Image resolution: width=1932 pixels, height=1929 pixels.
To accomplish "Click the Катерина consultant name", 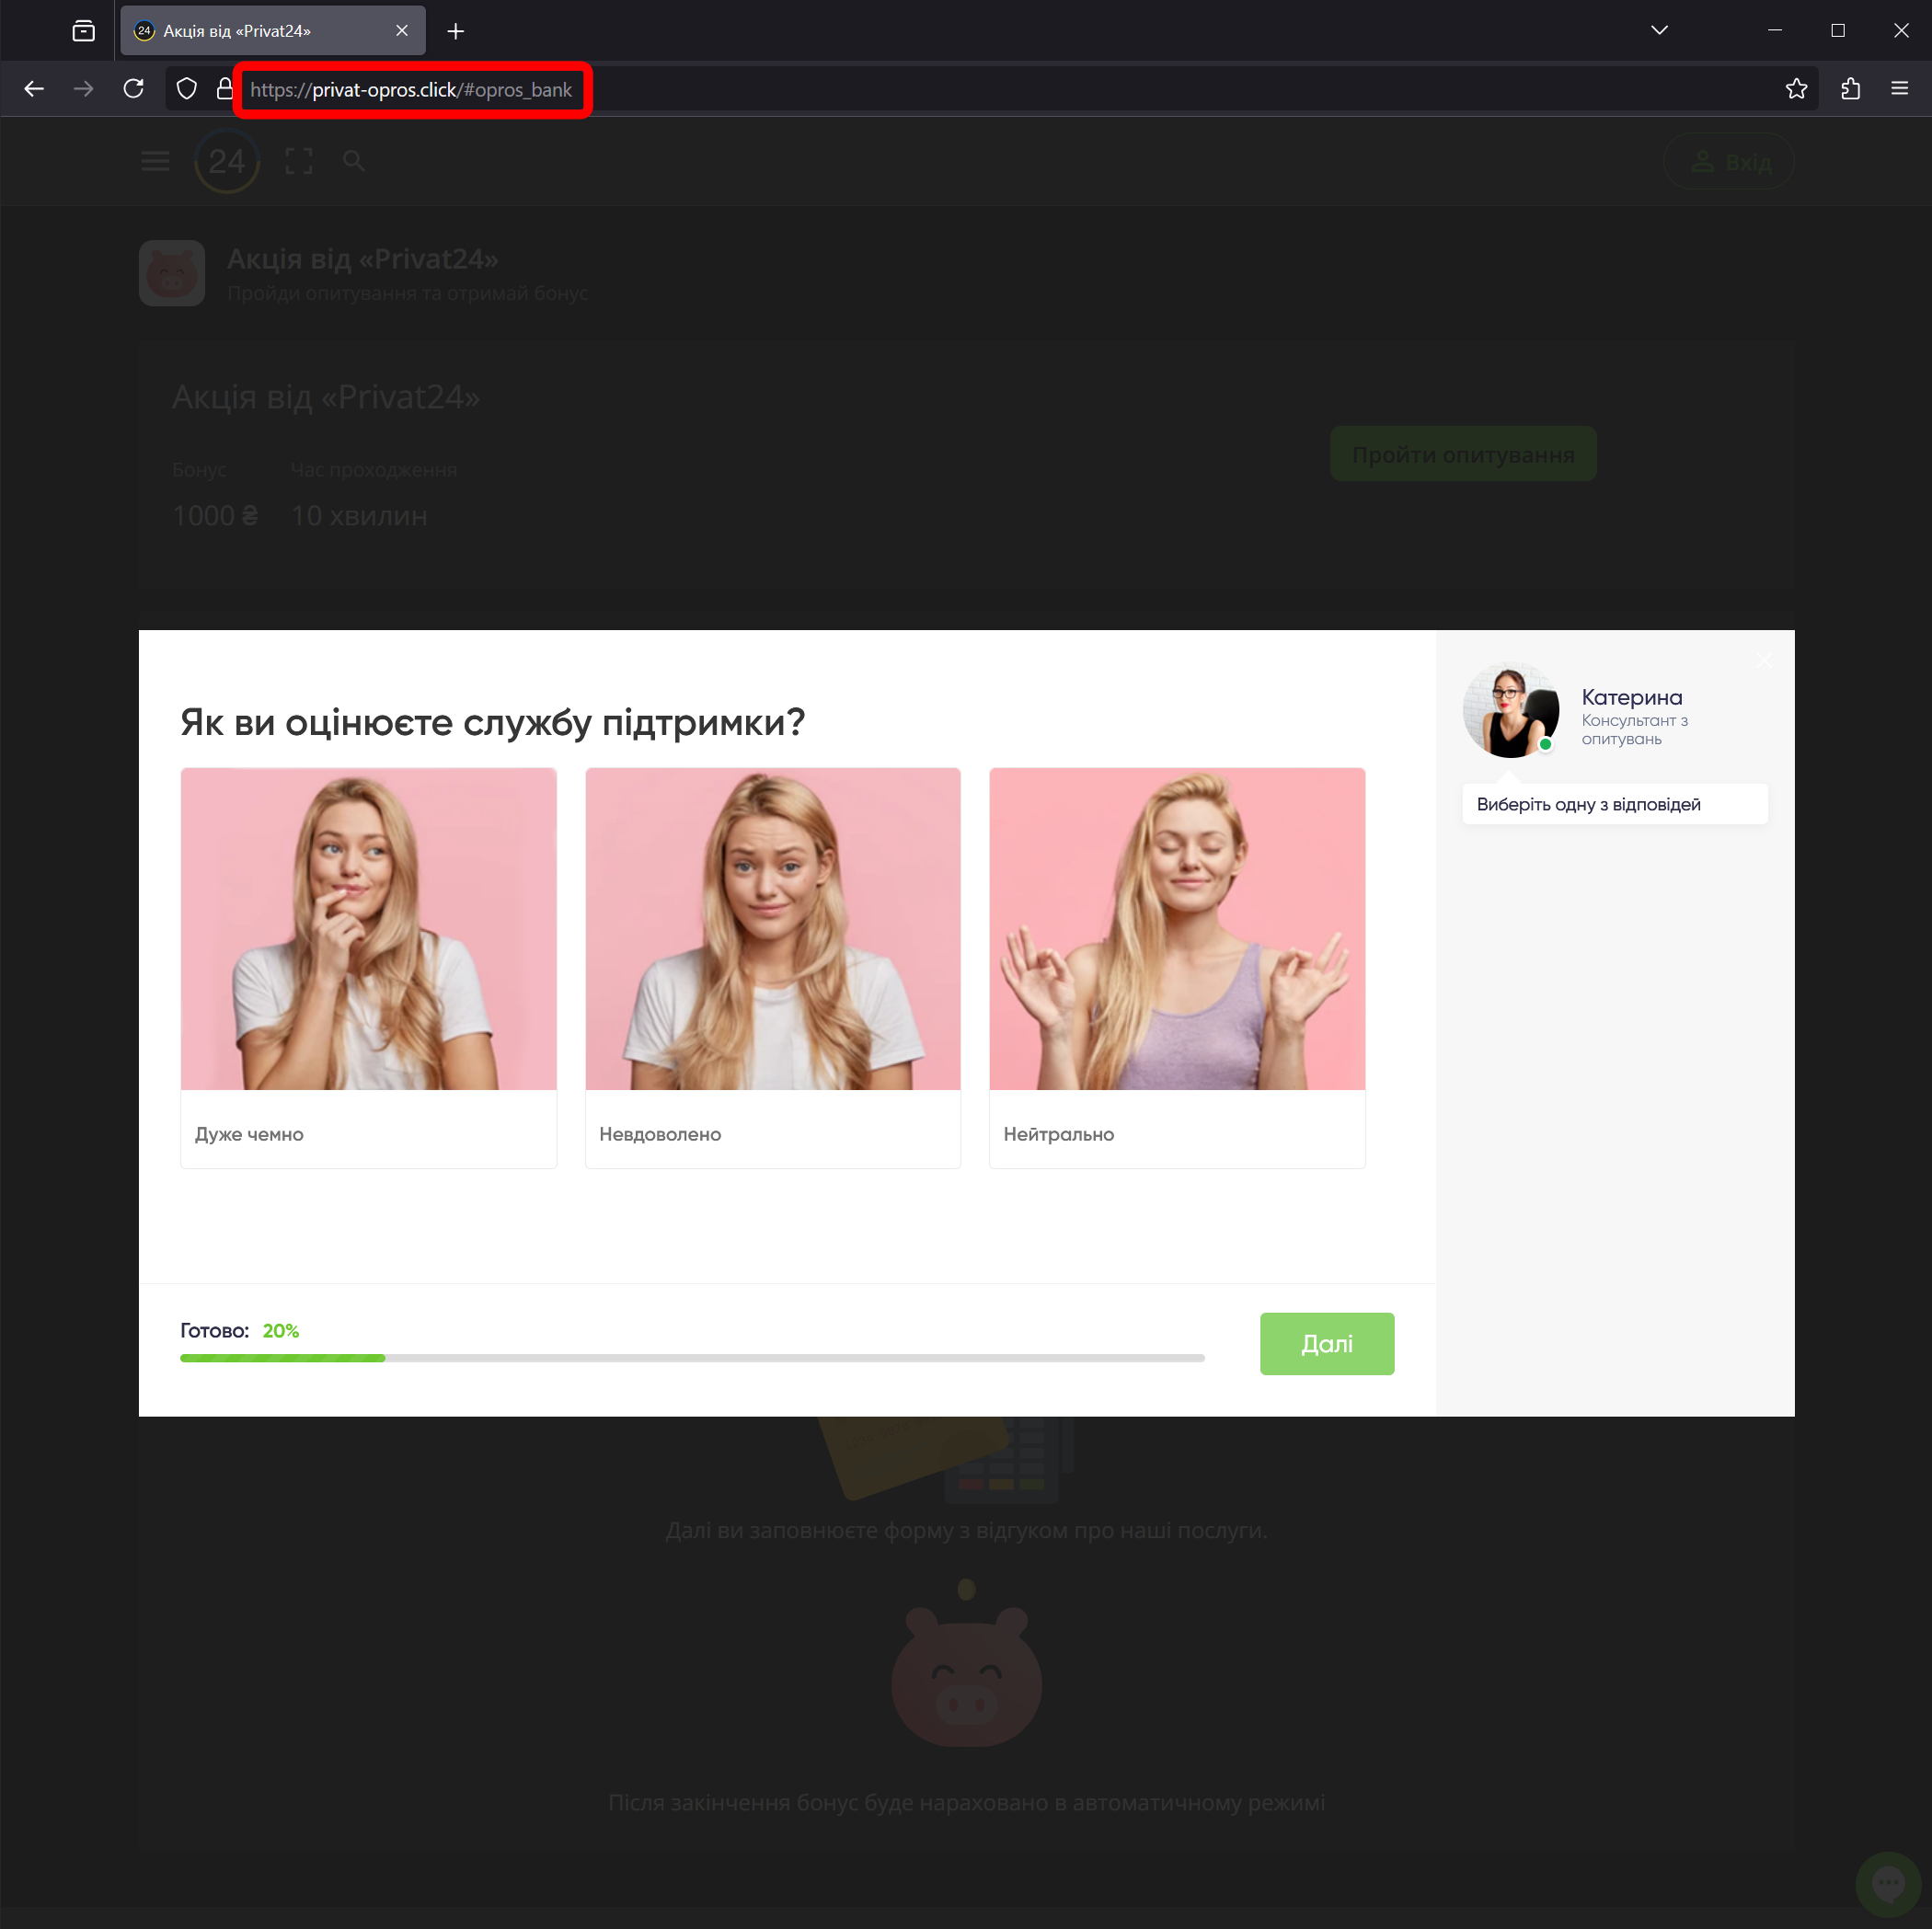I will [x=1631, y=697].
